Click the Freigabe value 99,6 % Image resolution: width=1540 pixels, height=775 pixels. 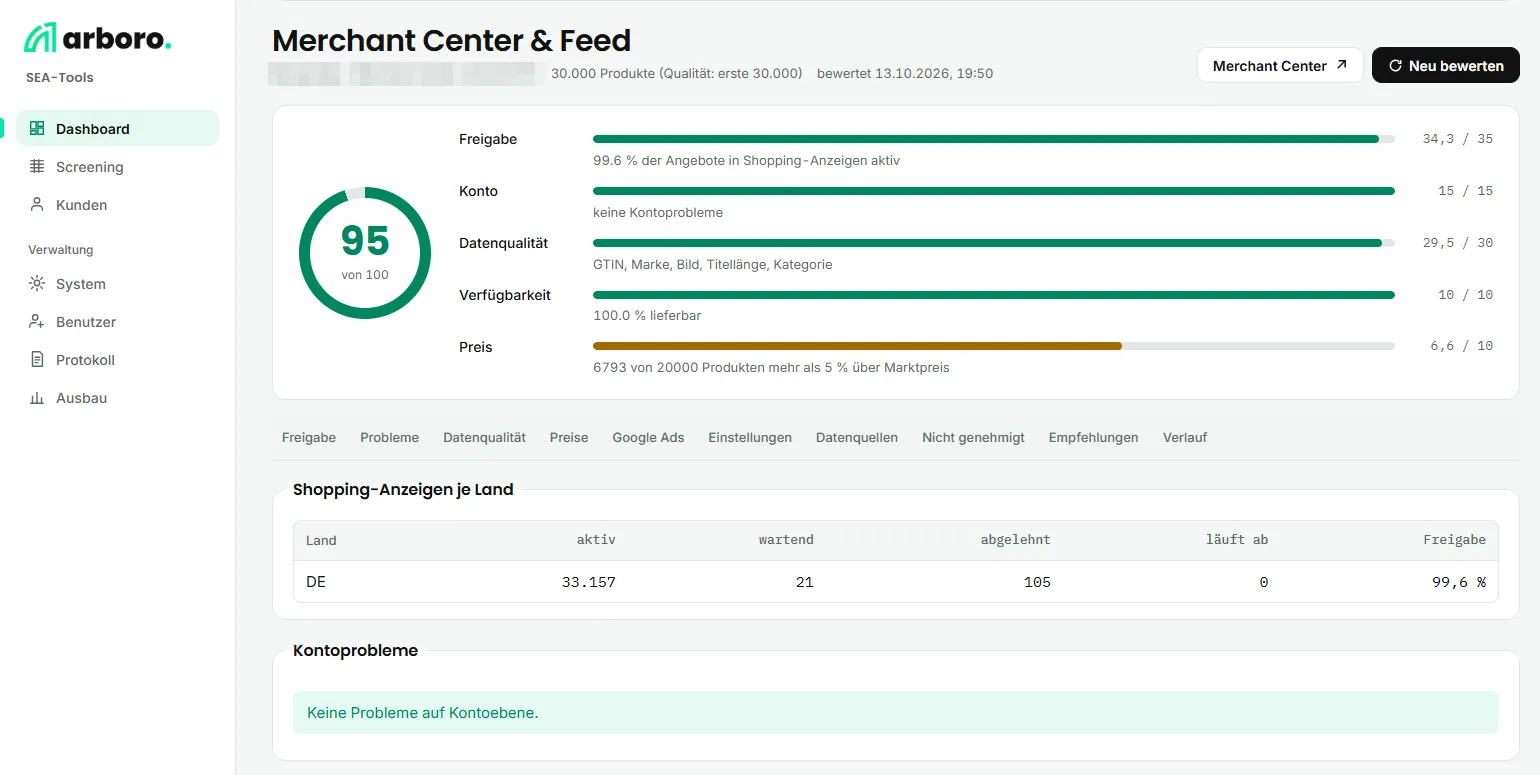[x=1459, y=581]
